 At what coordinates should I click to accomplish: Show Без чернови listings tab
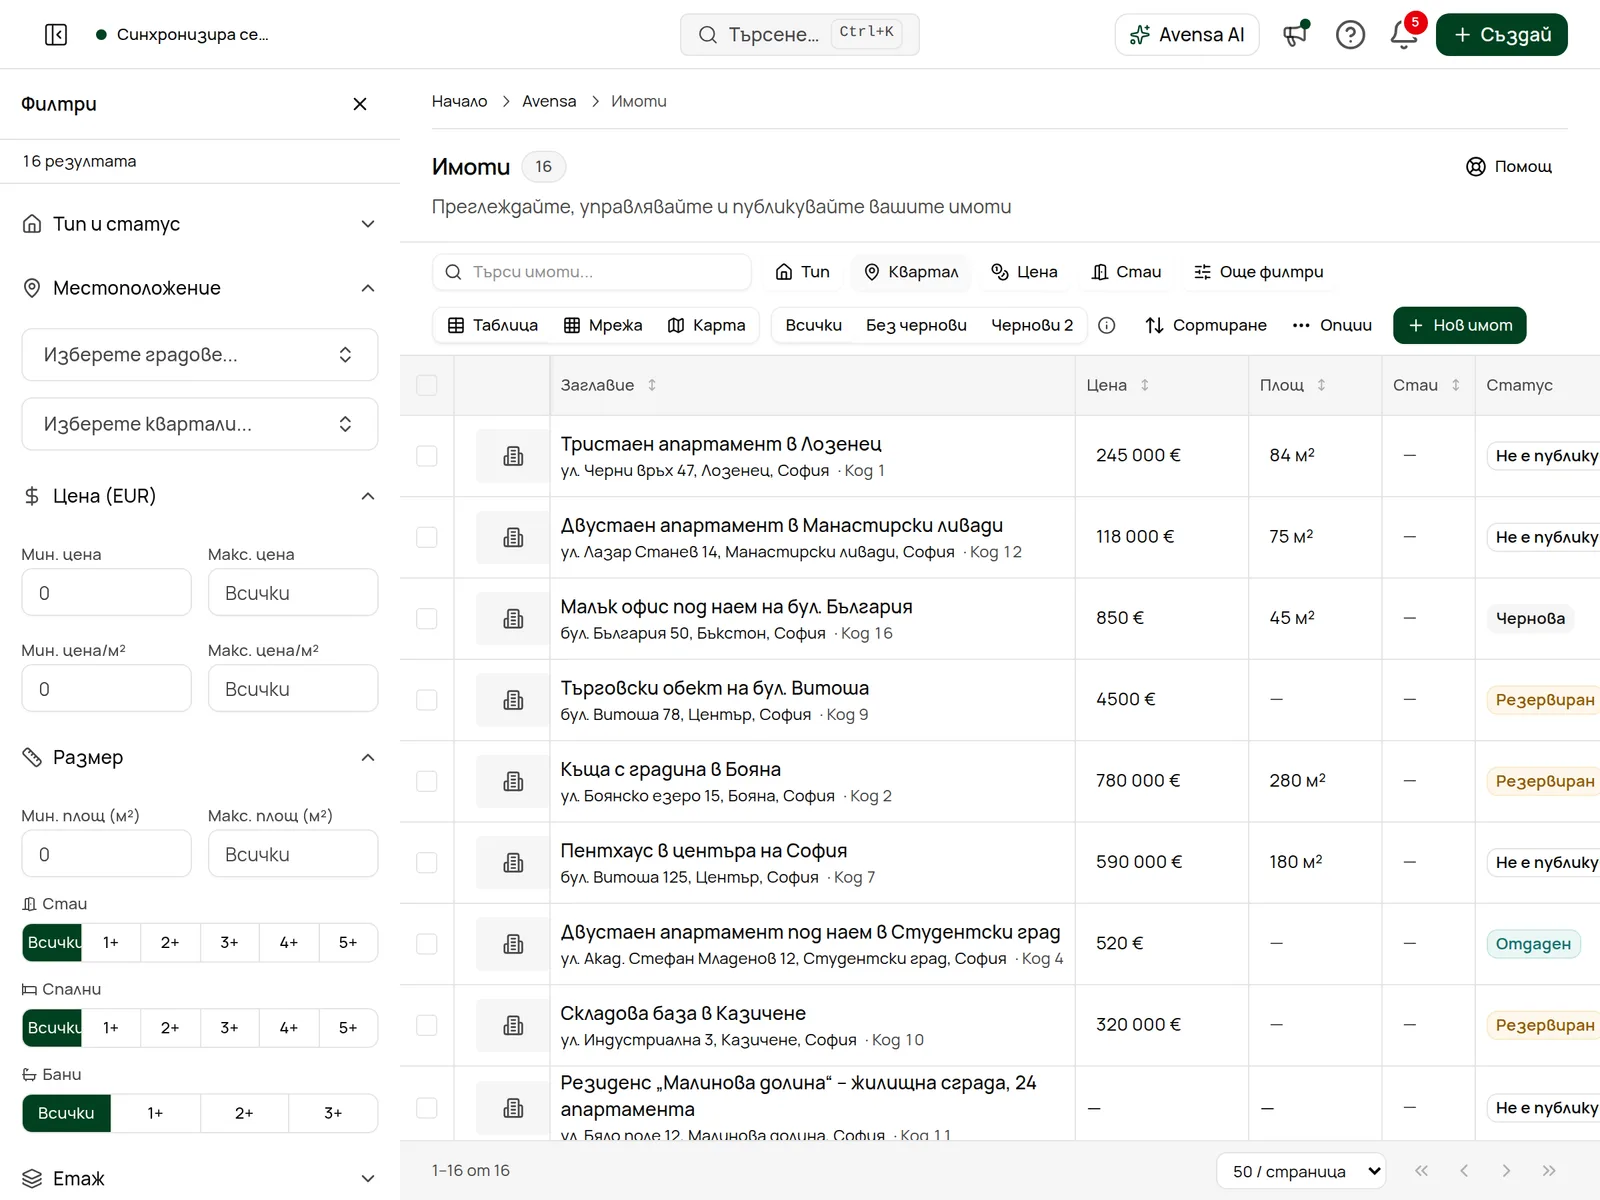(x=916, y=325)
